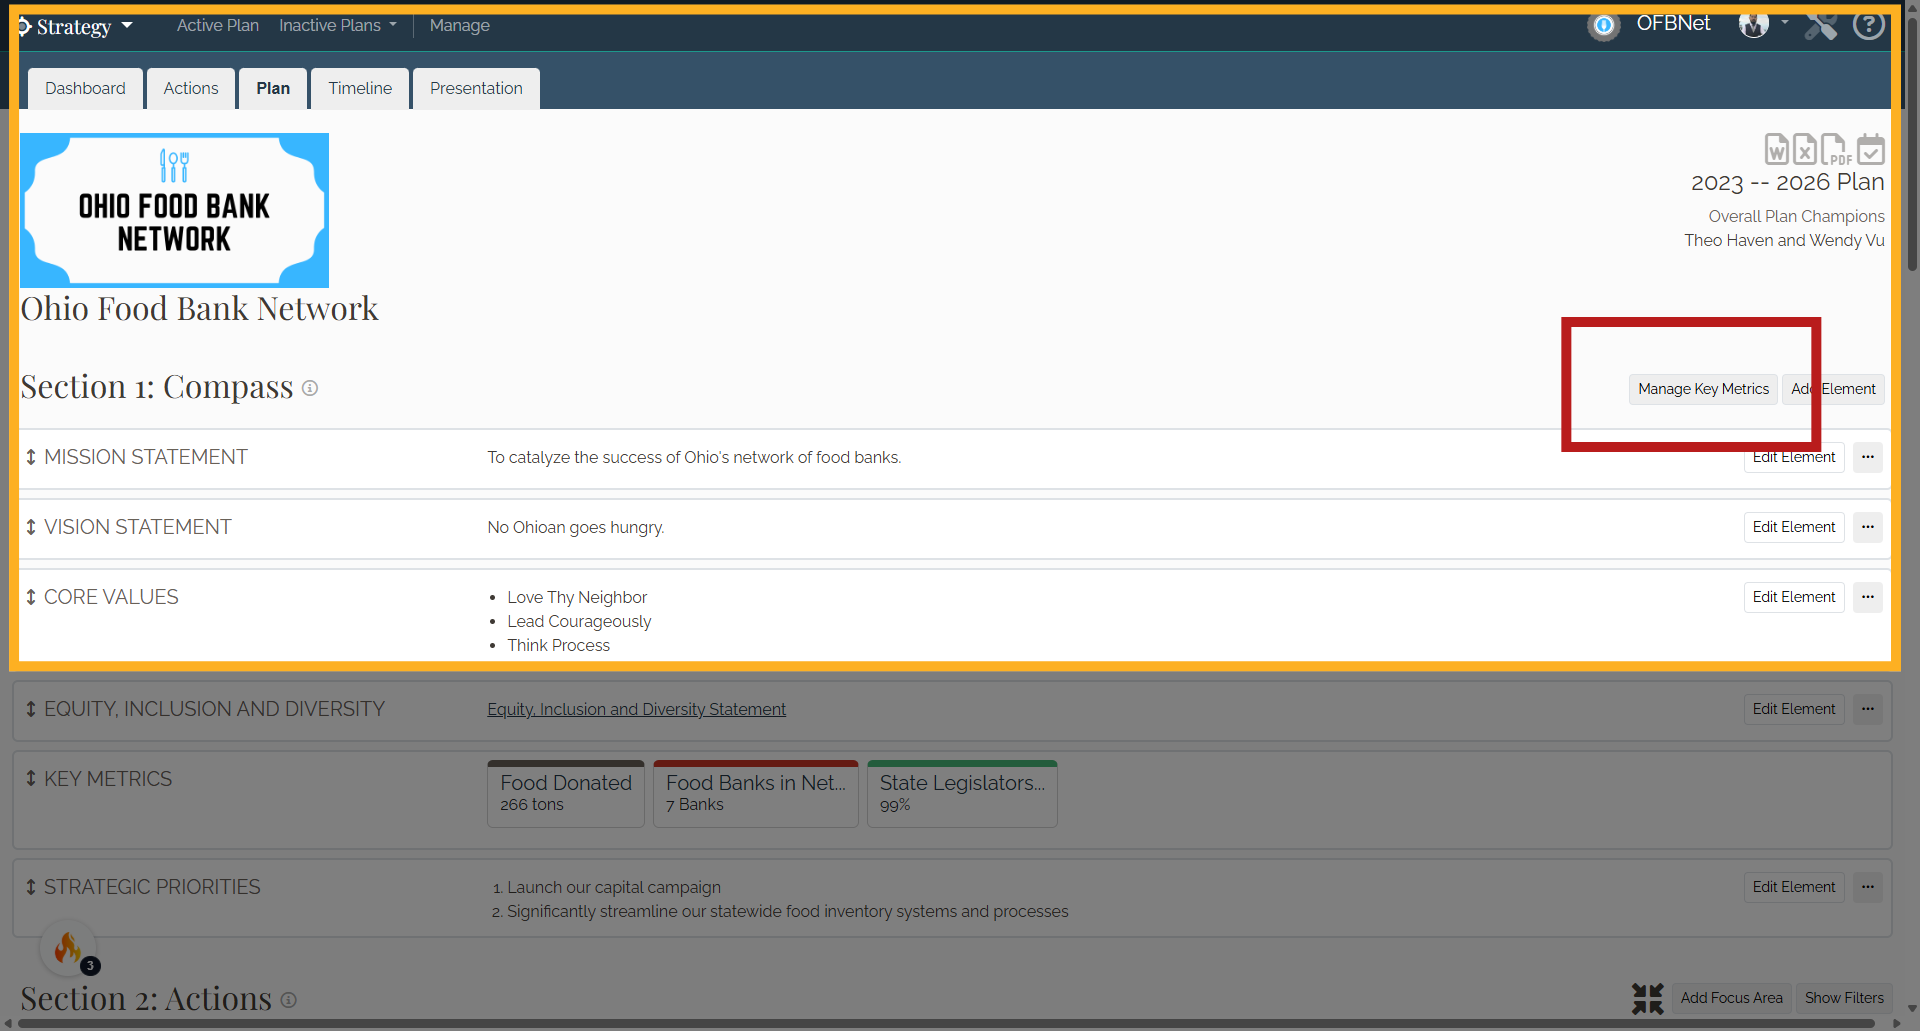
Task: Open the help question mark icon
Action: [1868, 25]
